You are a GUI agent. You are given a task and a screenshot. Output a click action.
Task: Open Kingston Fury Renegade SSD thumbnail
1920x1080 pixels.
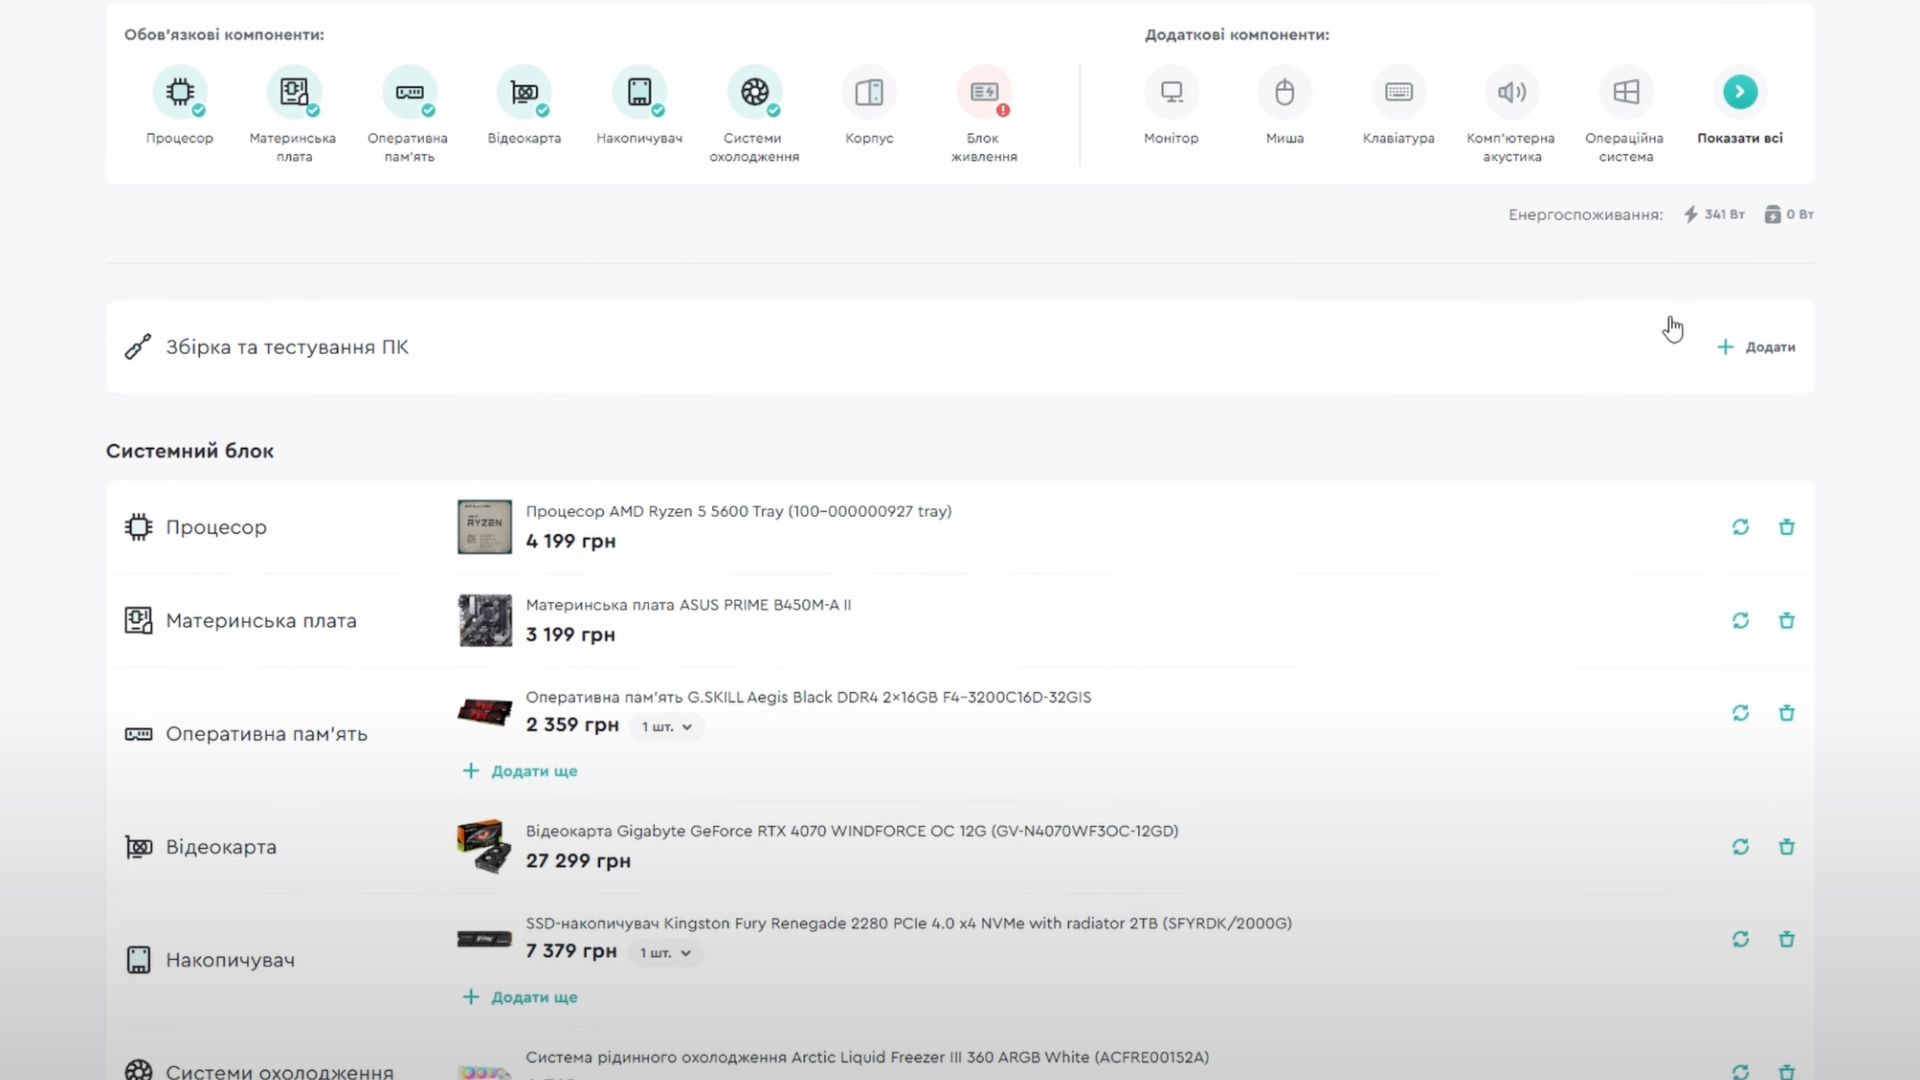pyautogui.click(x=485, y=939)
